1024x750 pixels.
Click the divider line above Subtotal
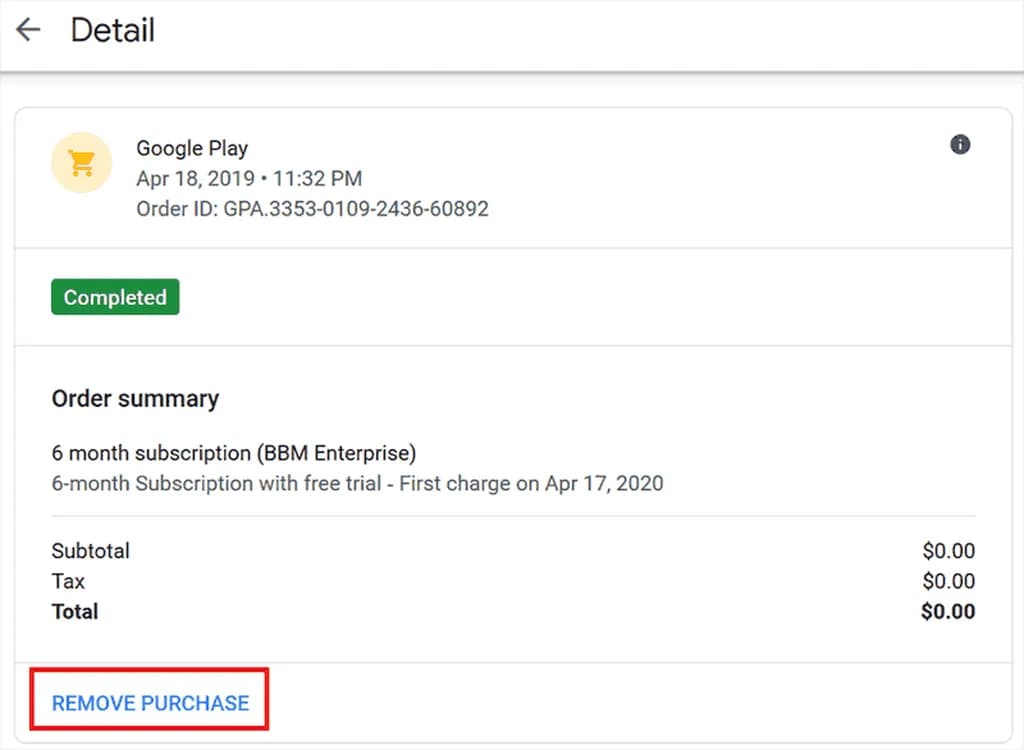click(x=512, y=517)
